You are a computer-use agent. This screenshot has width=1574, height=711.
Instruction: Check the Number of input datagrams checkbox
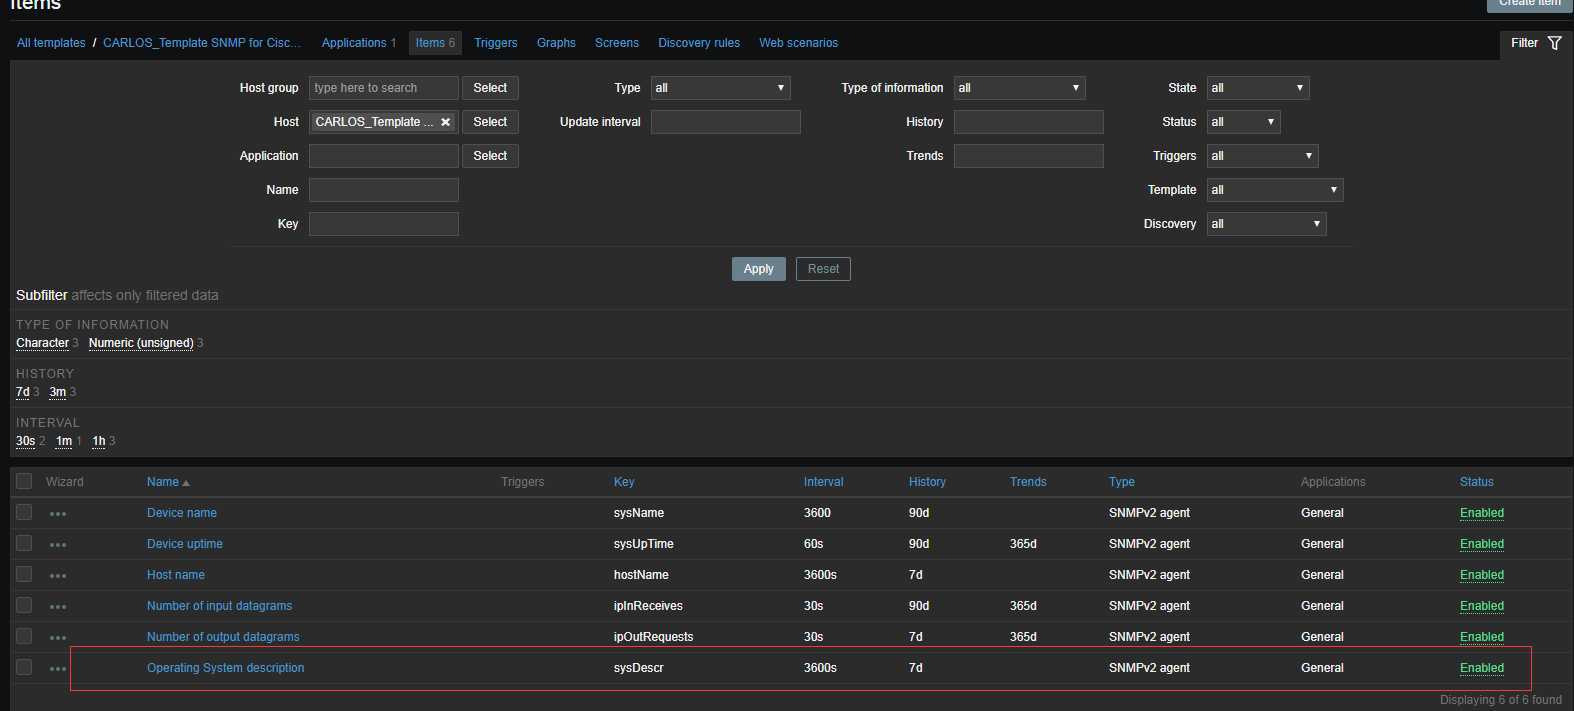[x=24, y=605]
